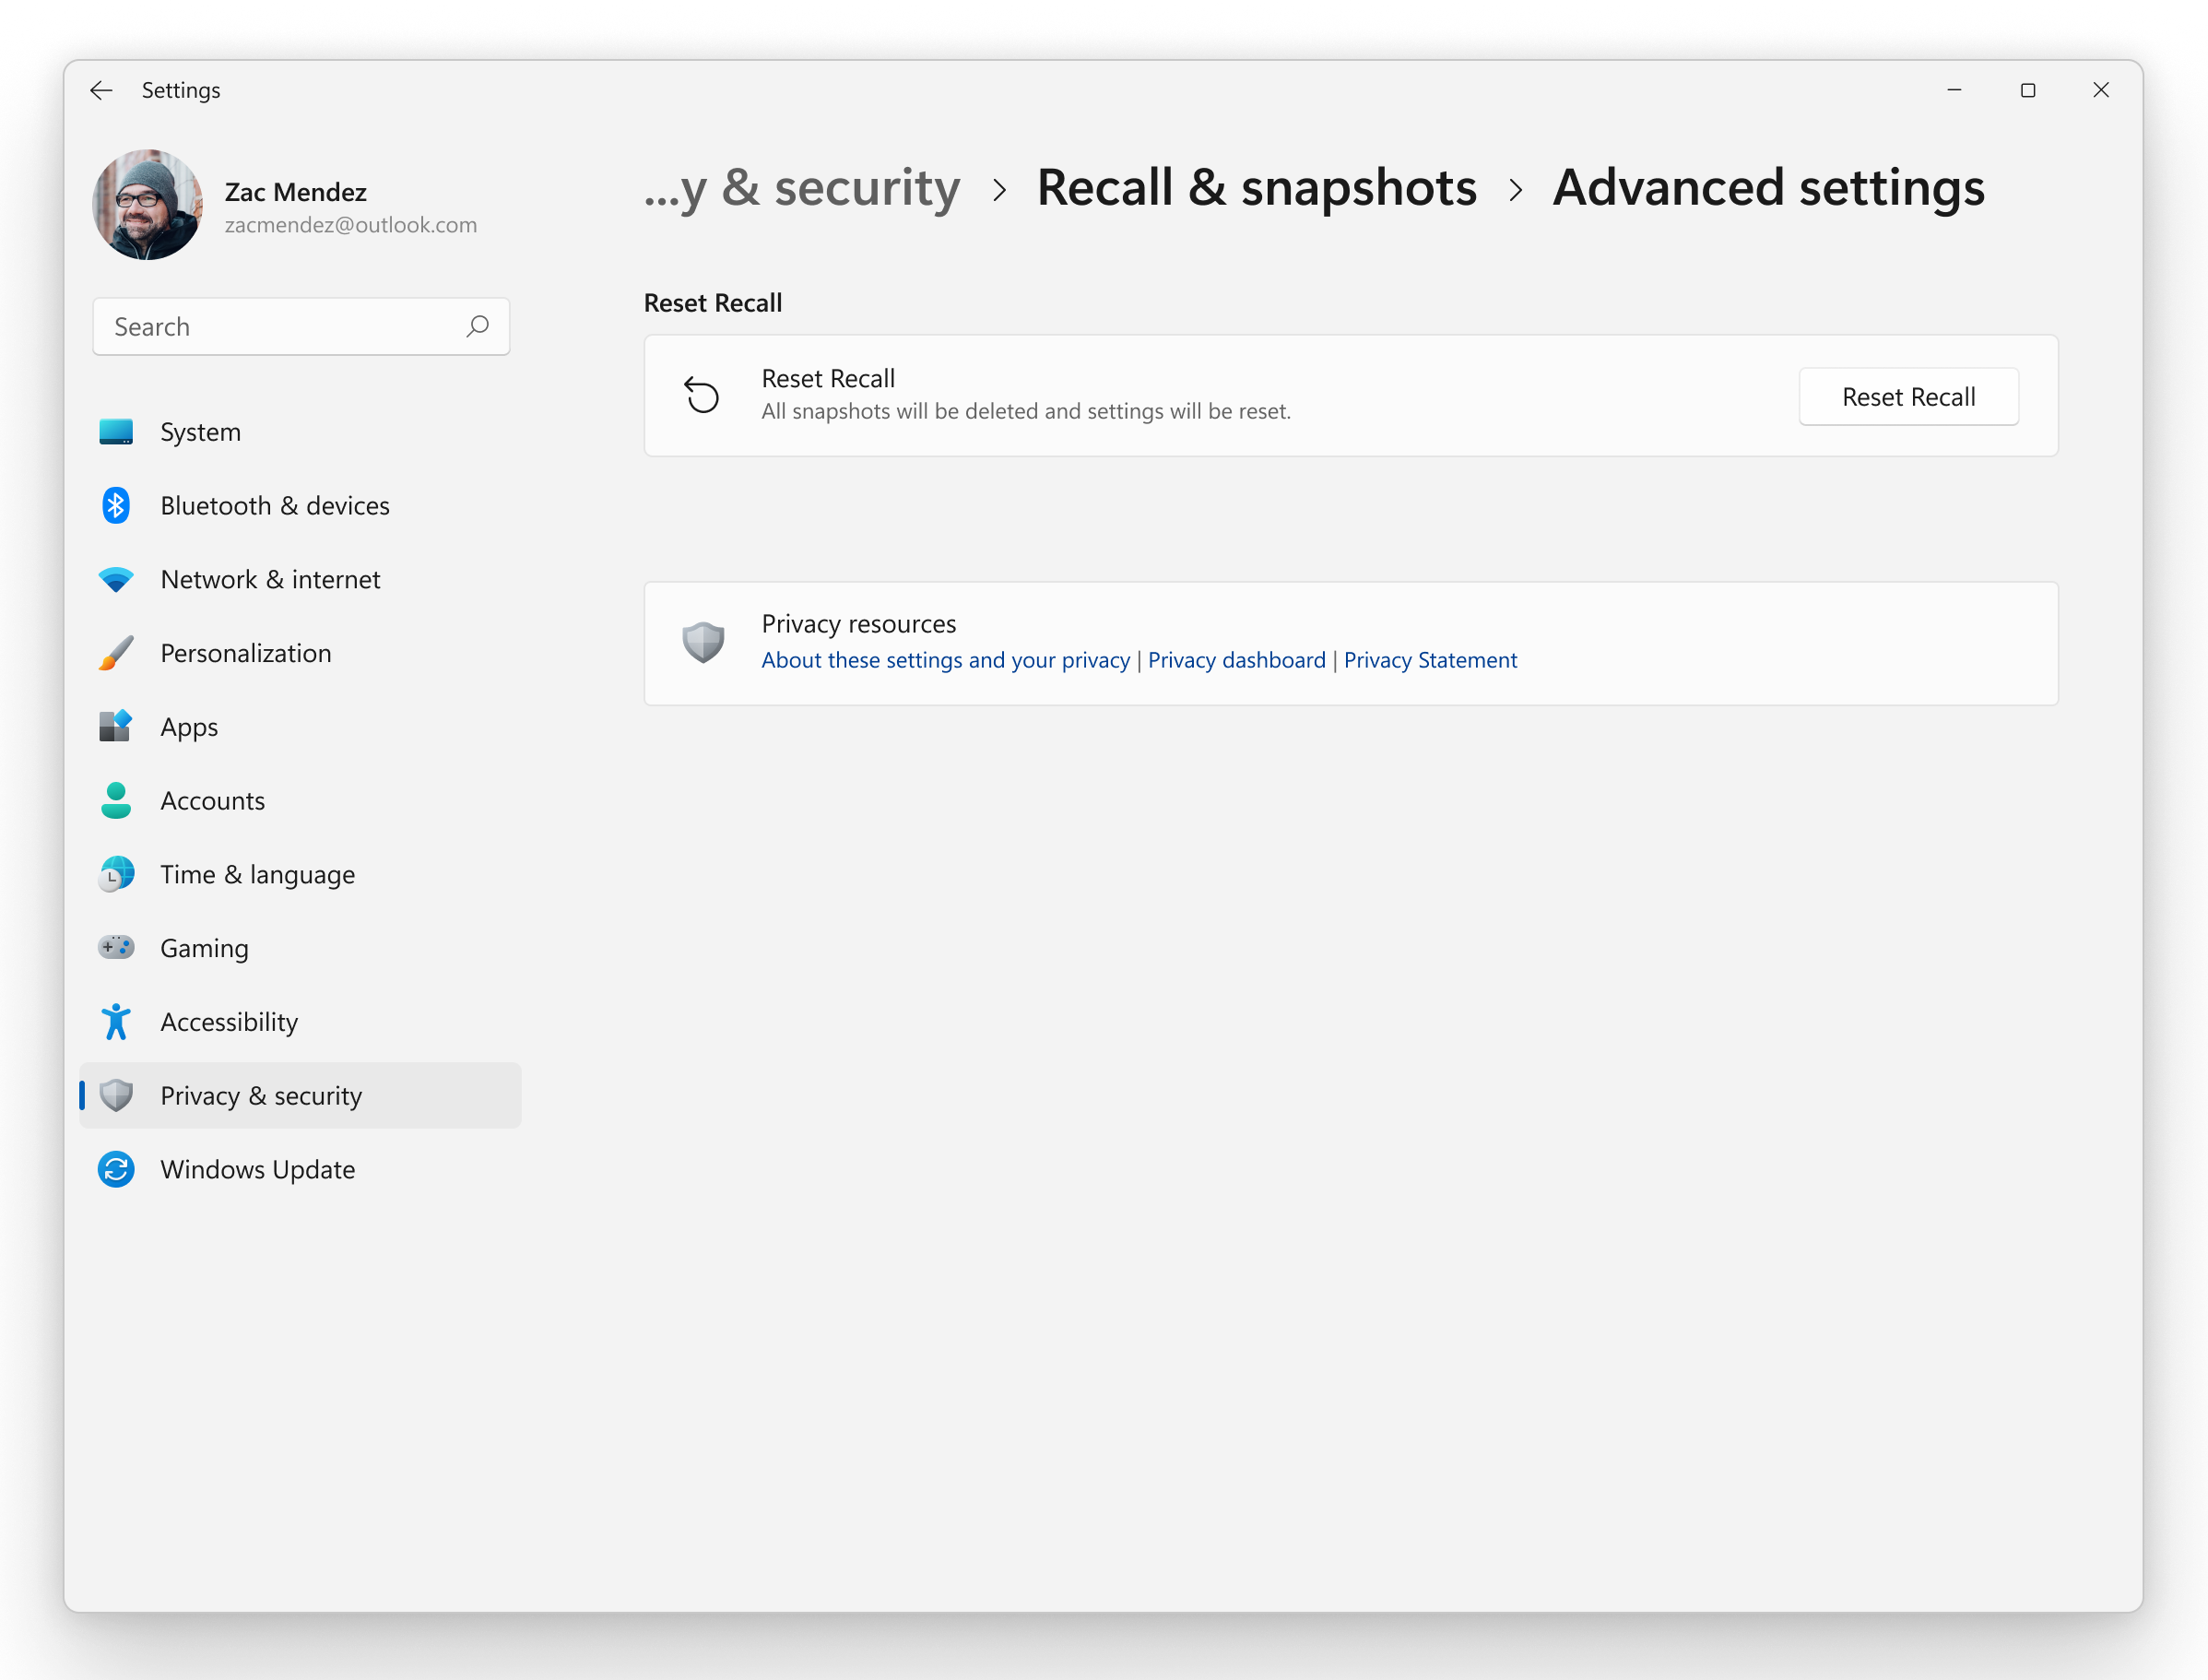Go to Bluetooth & devices label
This screenshot has width=2208, height=1680.
pyautogui.click(x=275, y=506)
